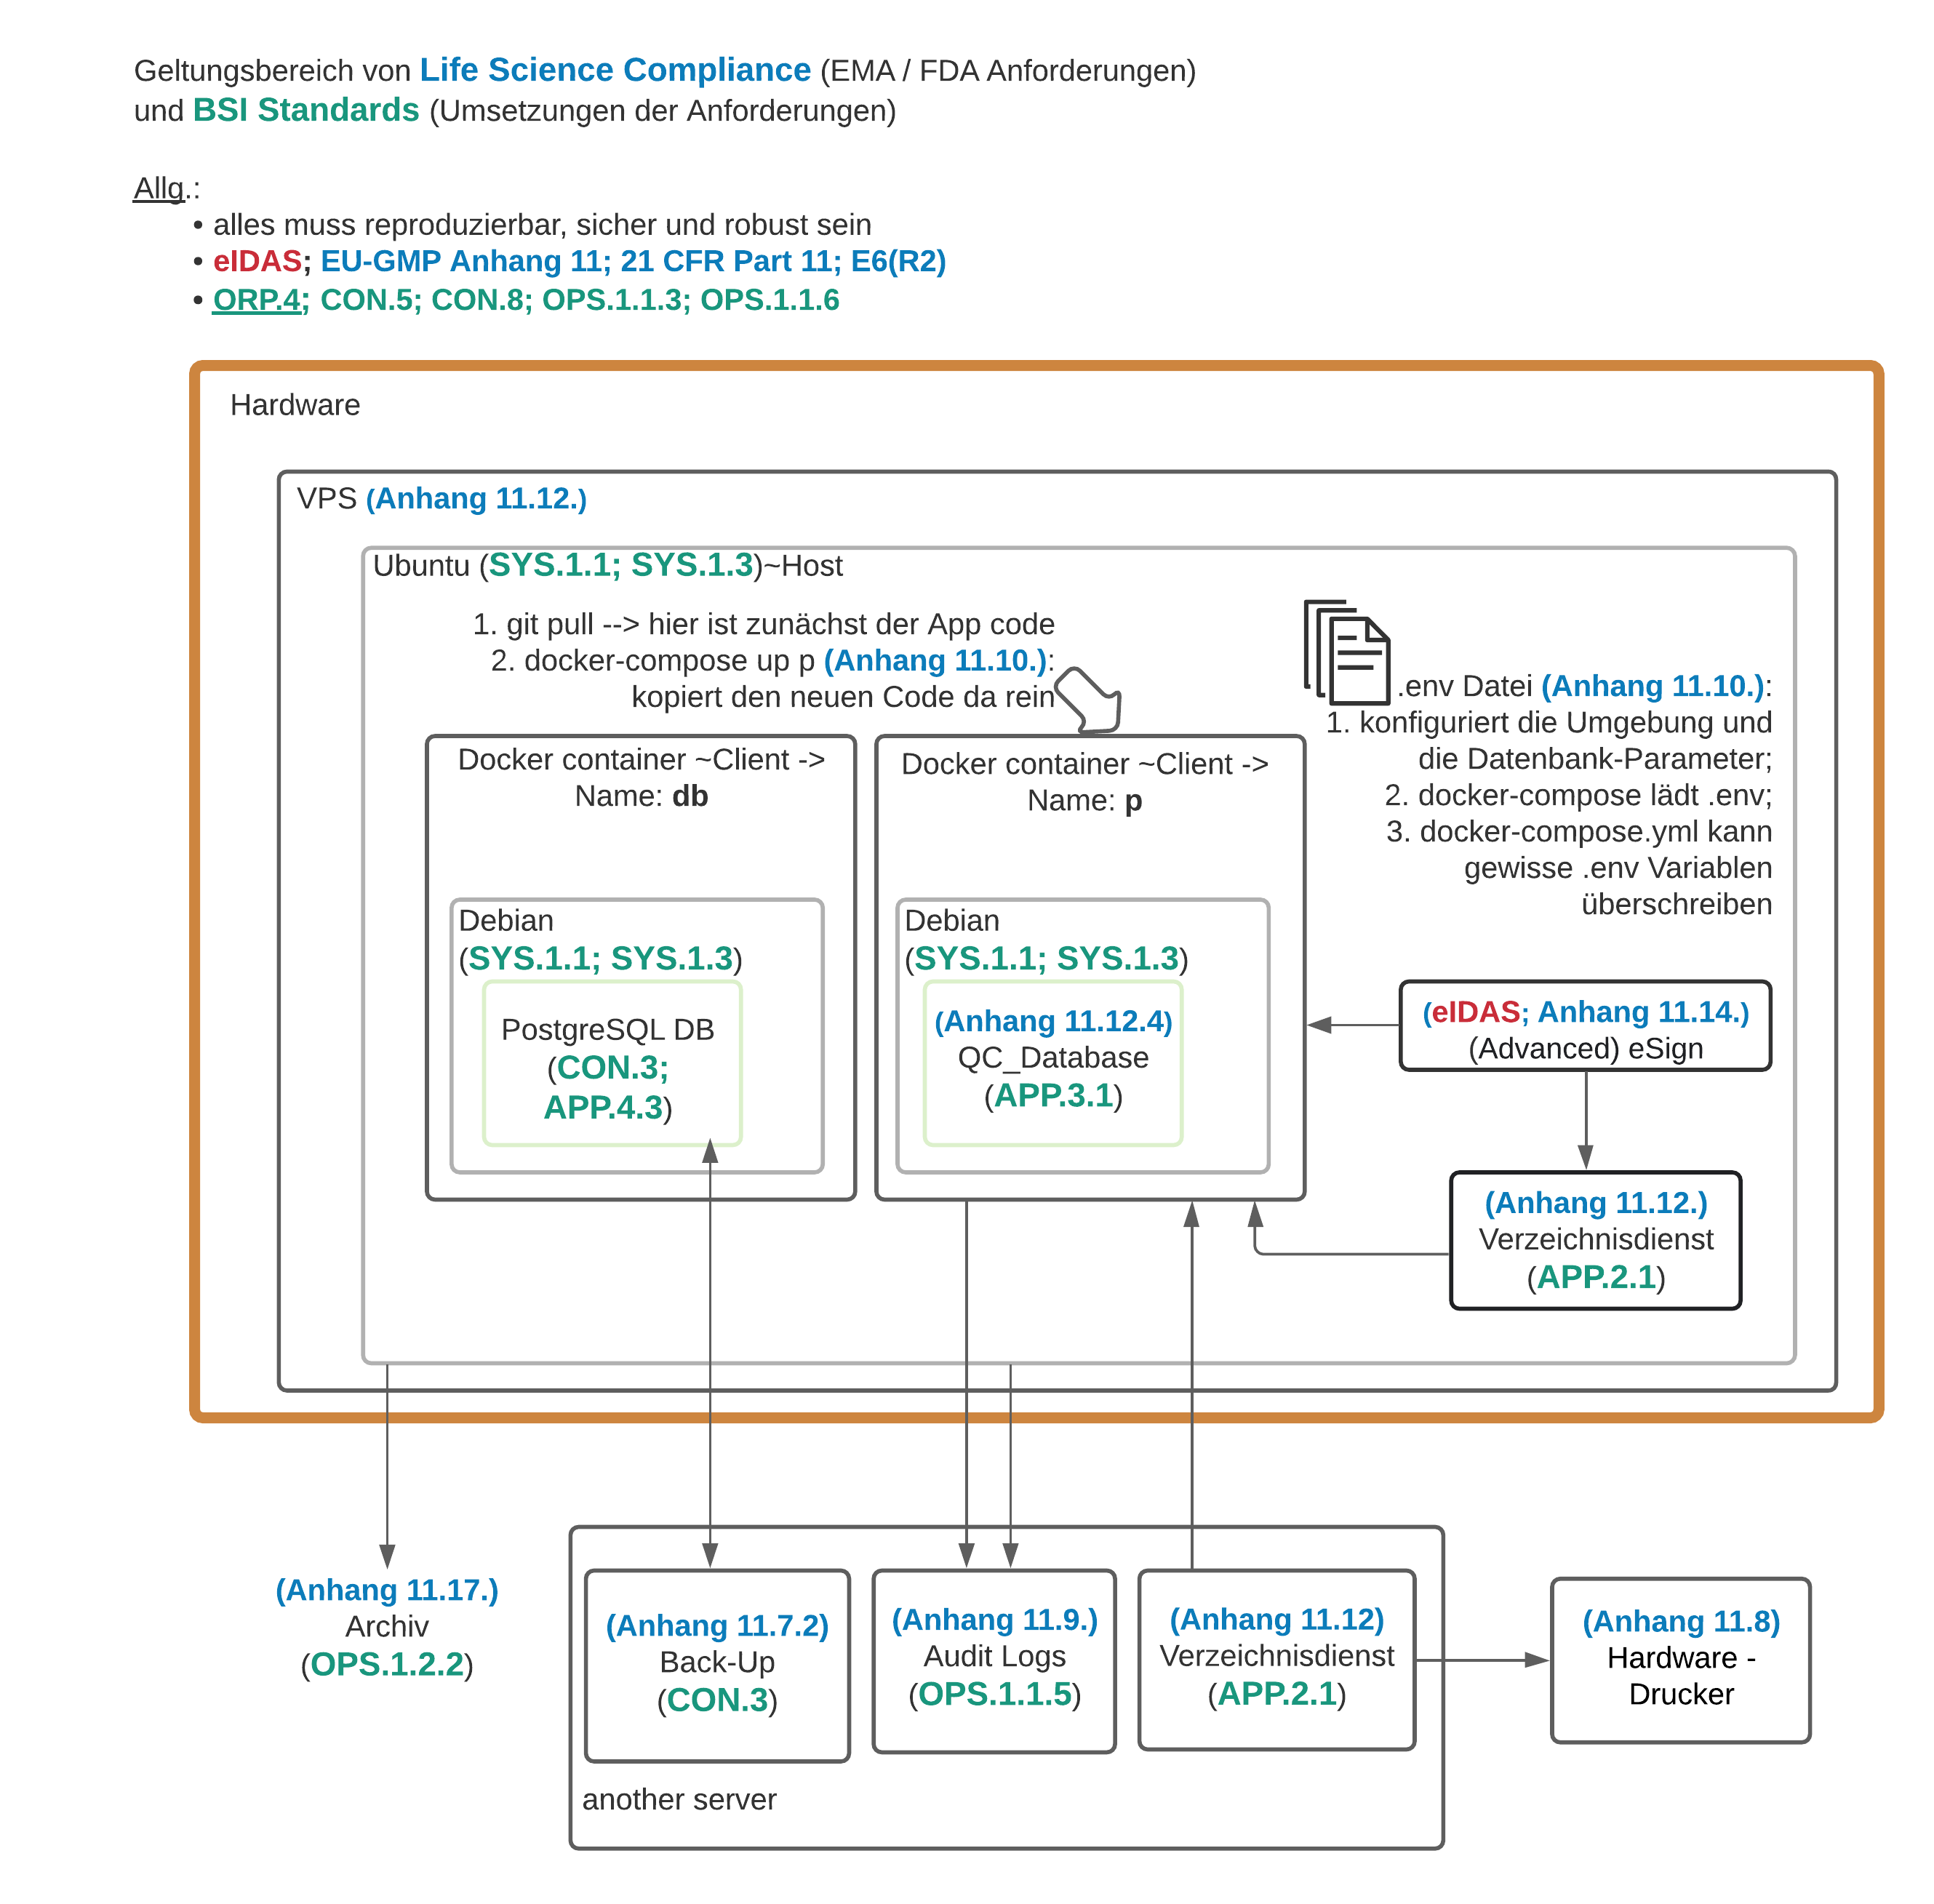Screen dimensions: 1934x1904
Task: Click Debian label inside the p container
Action: [x=951, y=919]
